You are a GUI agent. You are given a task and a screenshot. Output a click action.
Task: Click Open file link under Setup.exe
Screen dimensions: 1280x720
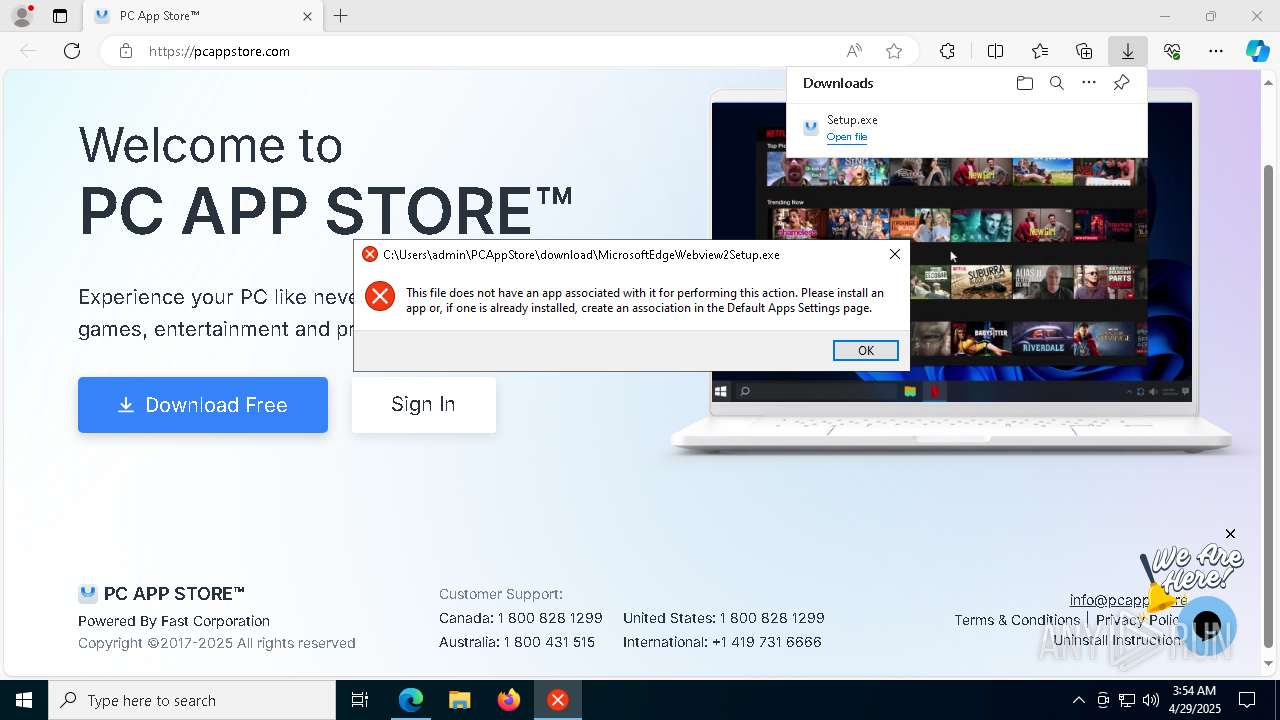tap(847, 137)
